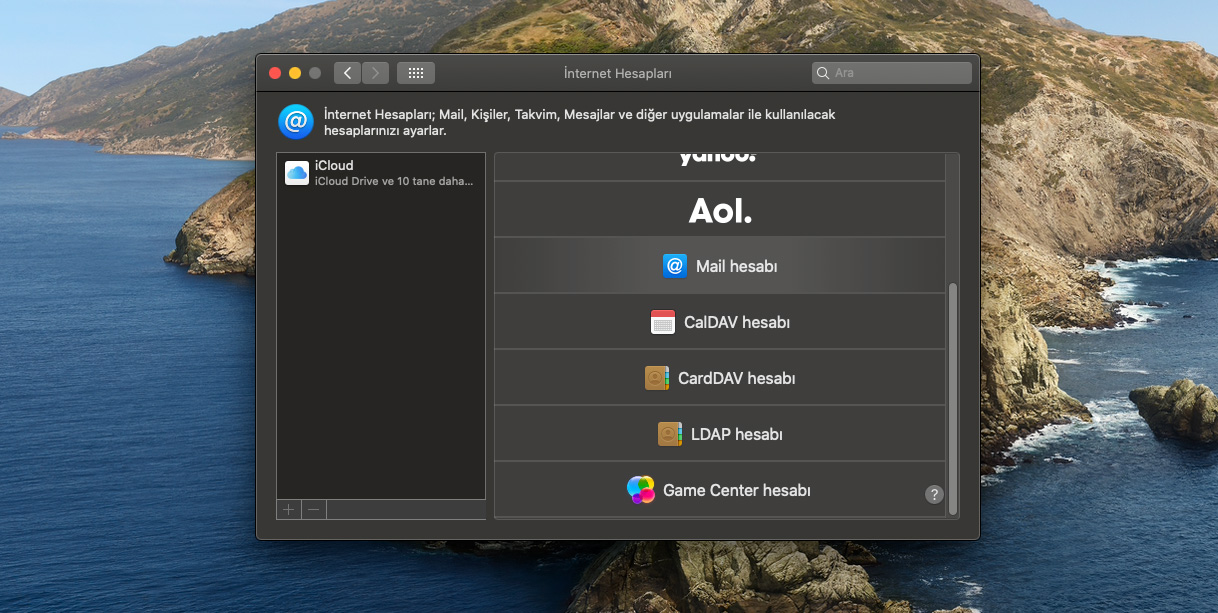Open help with the question mark button
1218x613 pixels.
point(934,494)
